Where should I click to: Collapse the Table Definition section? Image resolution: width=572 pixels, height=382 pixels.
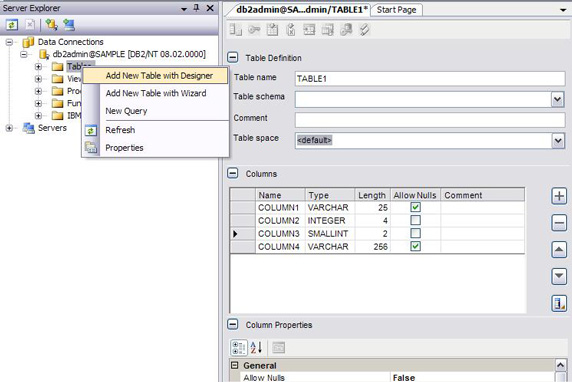pos(233,57)
